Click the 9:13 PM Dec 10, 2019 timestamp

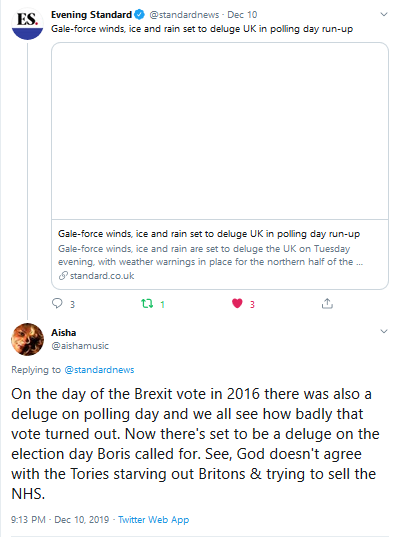tap(60, 520)
